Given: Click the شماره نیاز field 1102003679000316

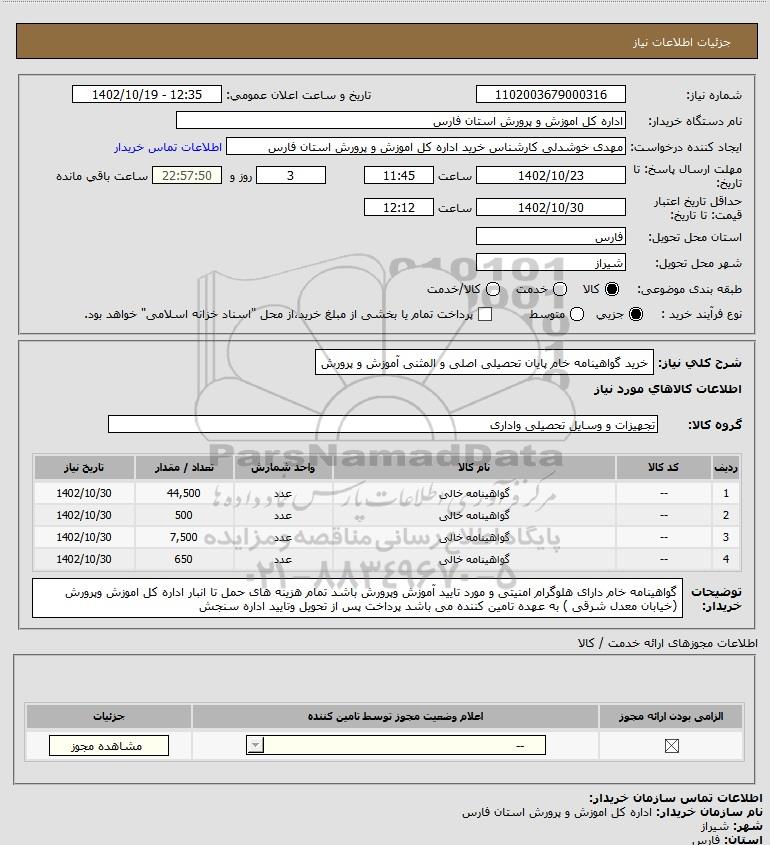Looking at the screenshot, I should 551,94.
